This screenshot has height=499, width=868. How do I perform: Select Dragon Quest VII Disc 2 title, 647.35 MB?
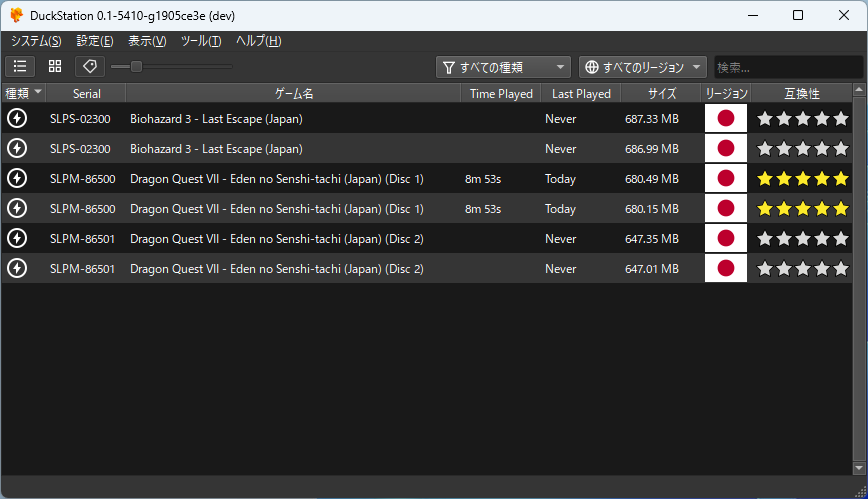277,238
